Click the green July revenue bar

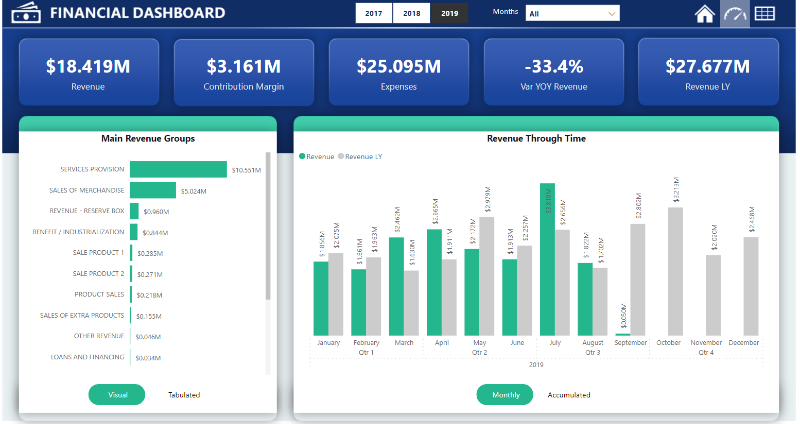click(x=547, y=259)
